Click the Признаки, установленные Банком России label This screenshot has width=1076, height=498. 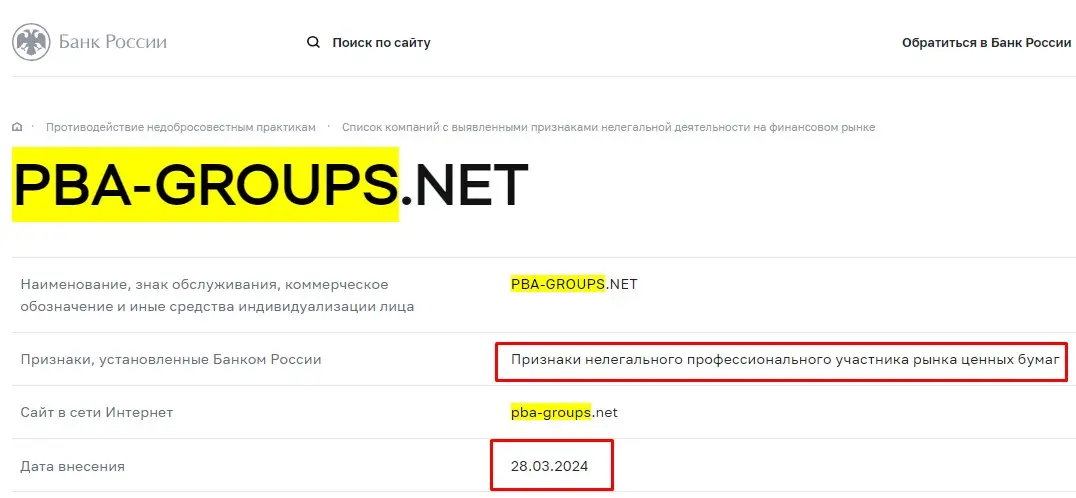click(x=171, y=359)
